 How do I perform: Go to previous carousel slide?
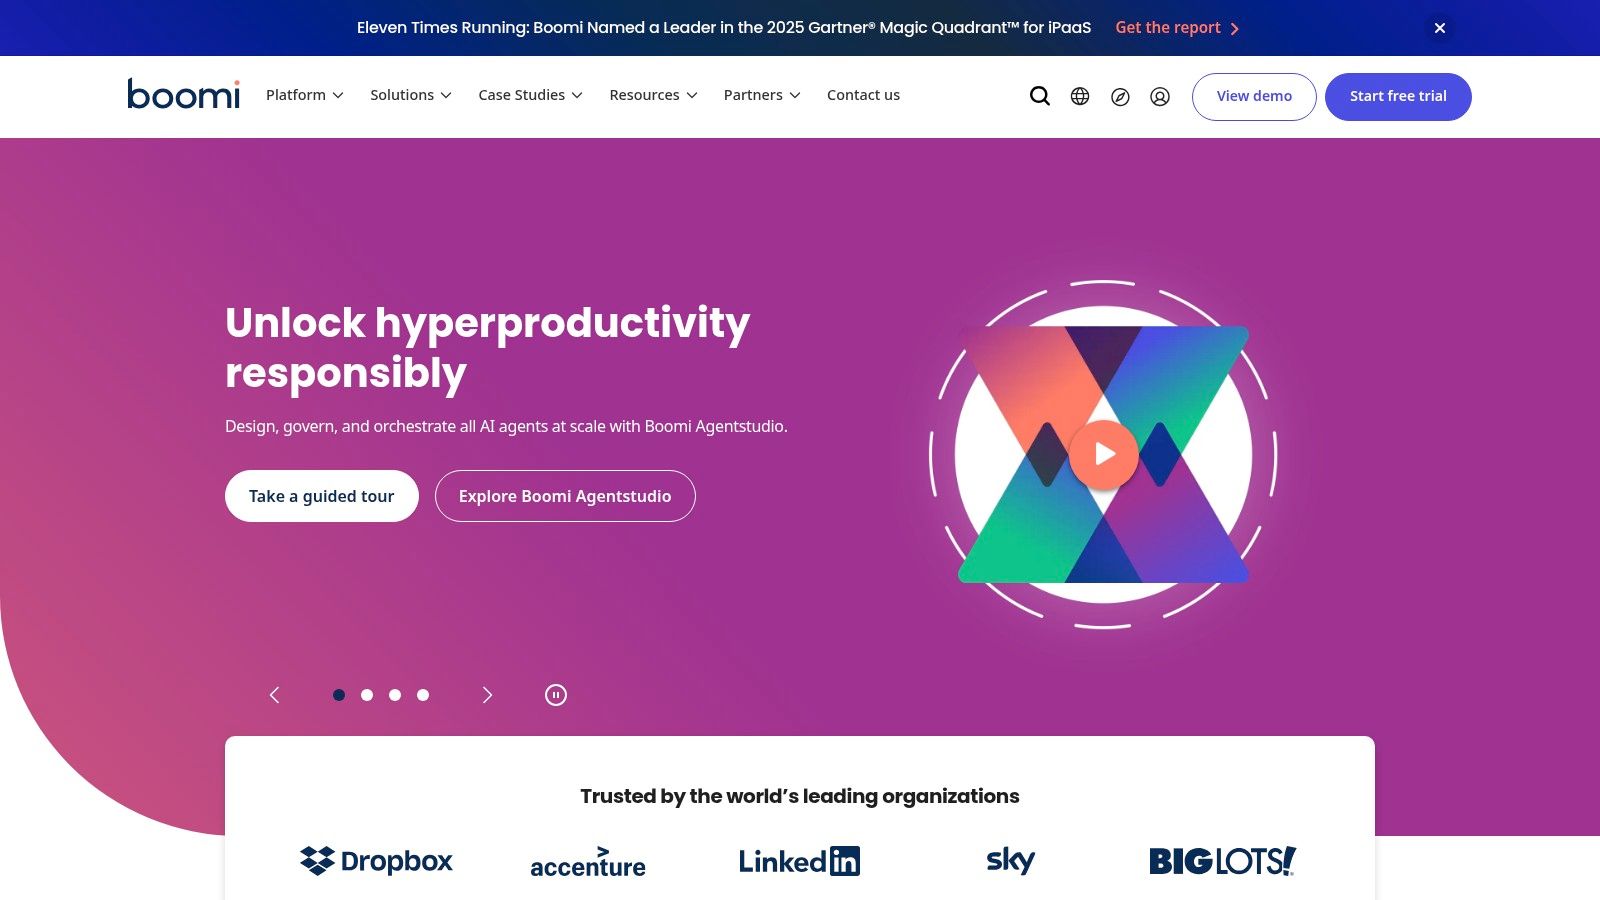(275, 695)
